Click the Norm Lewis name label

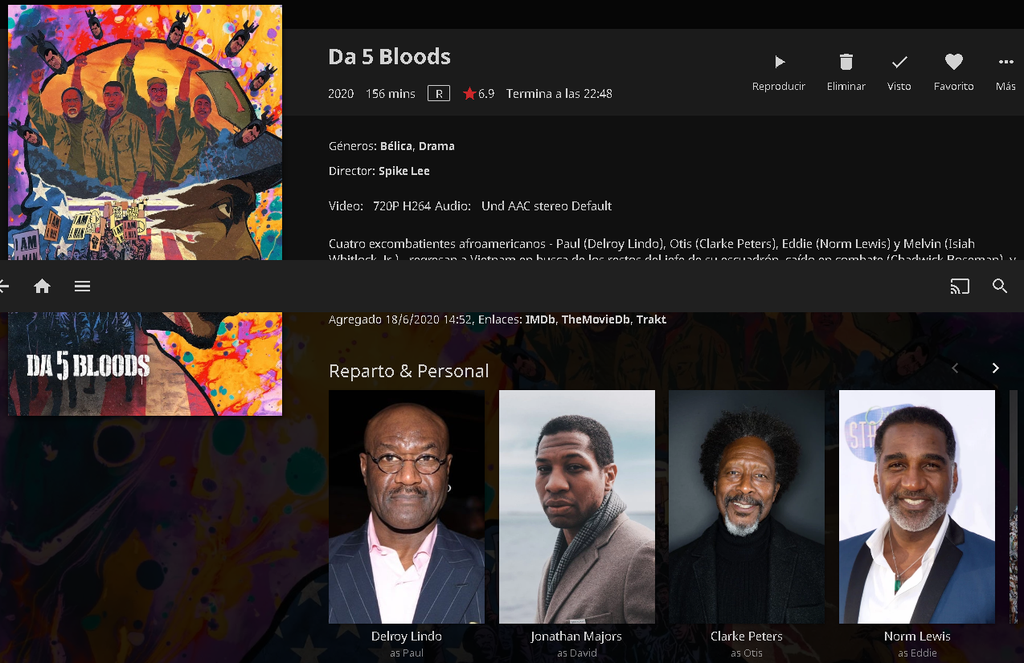tap(917, 636)
